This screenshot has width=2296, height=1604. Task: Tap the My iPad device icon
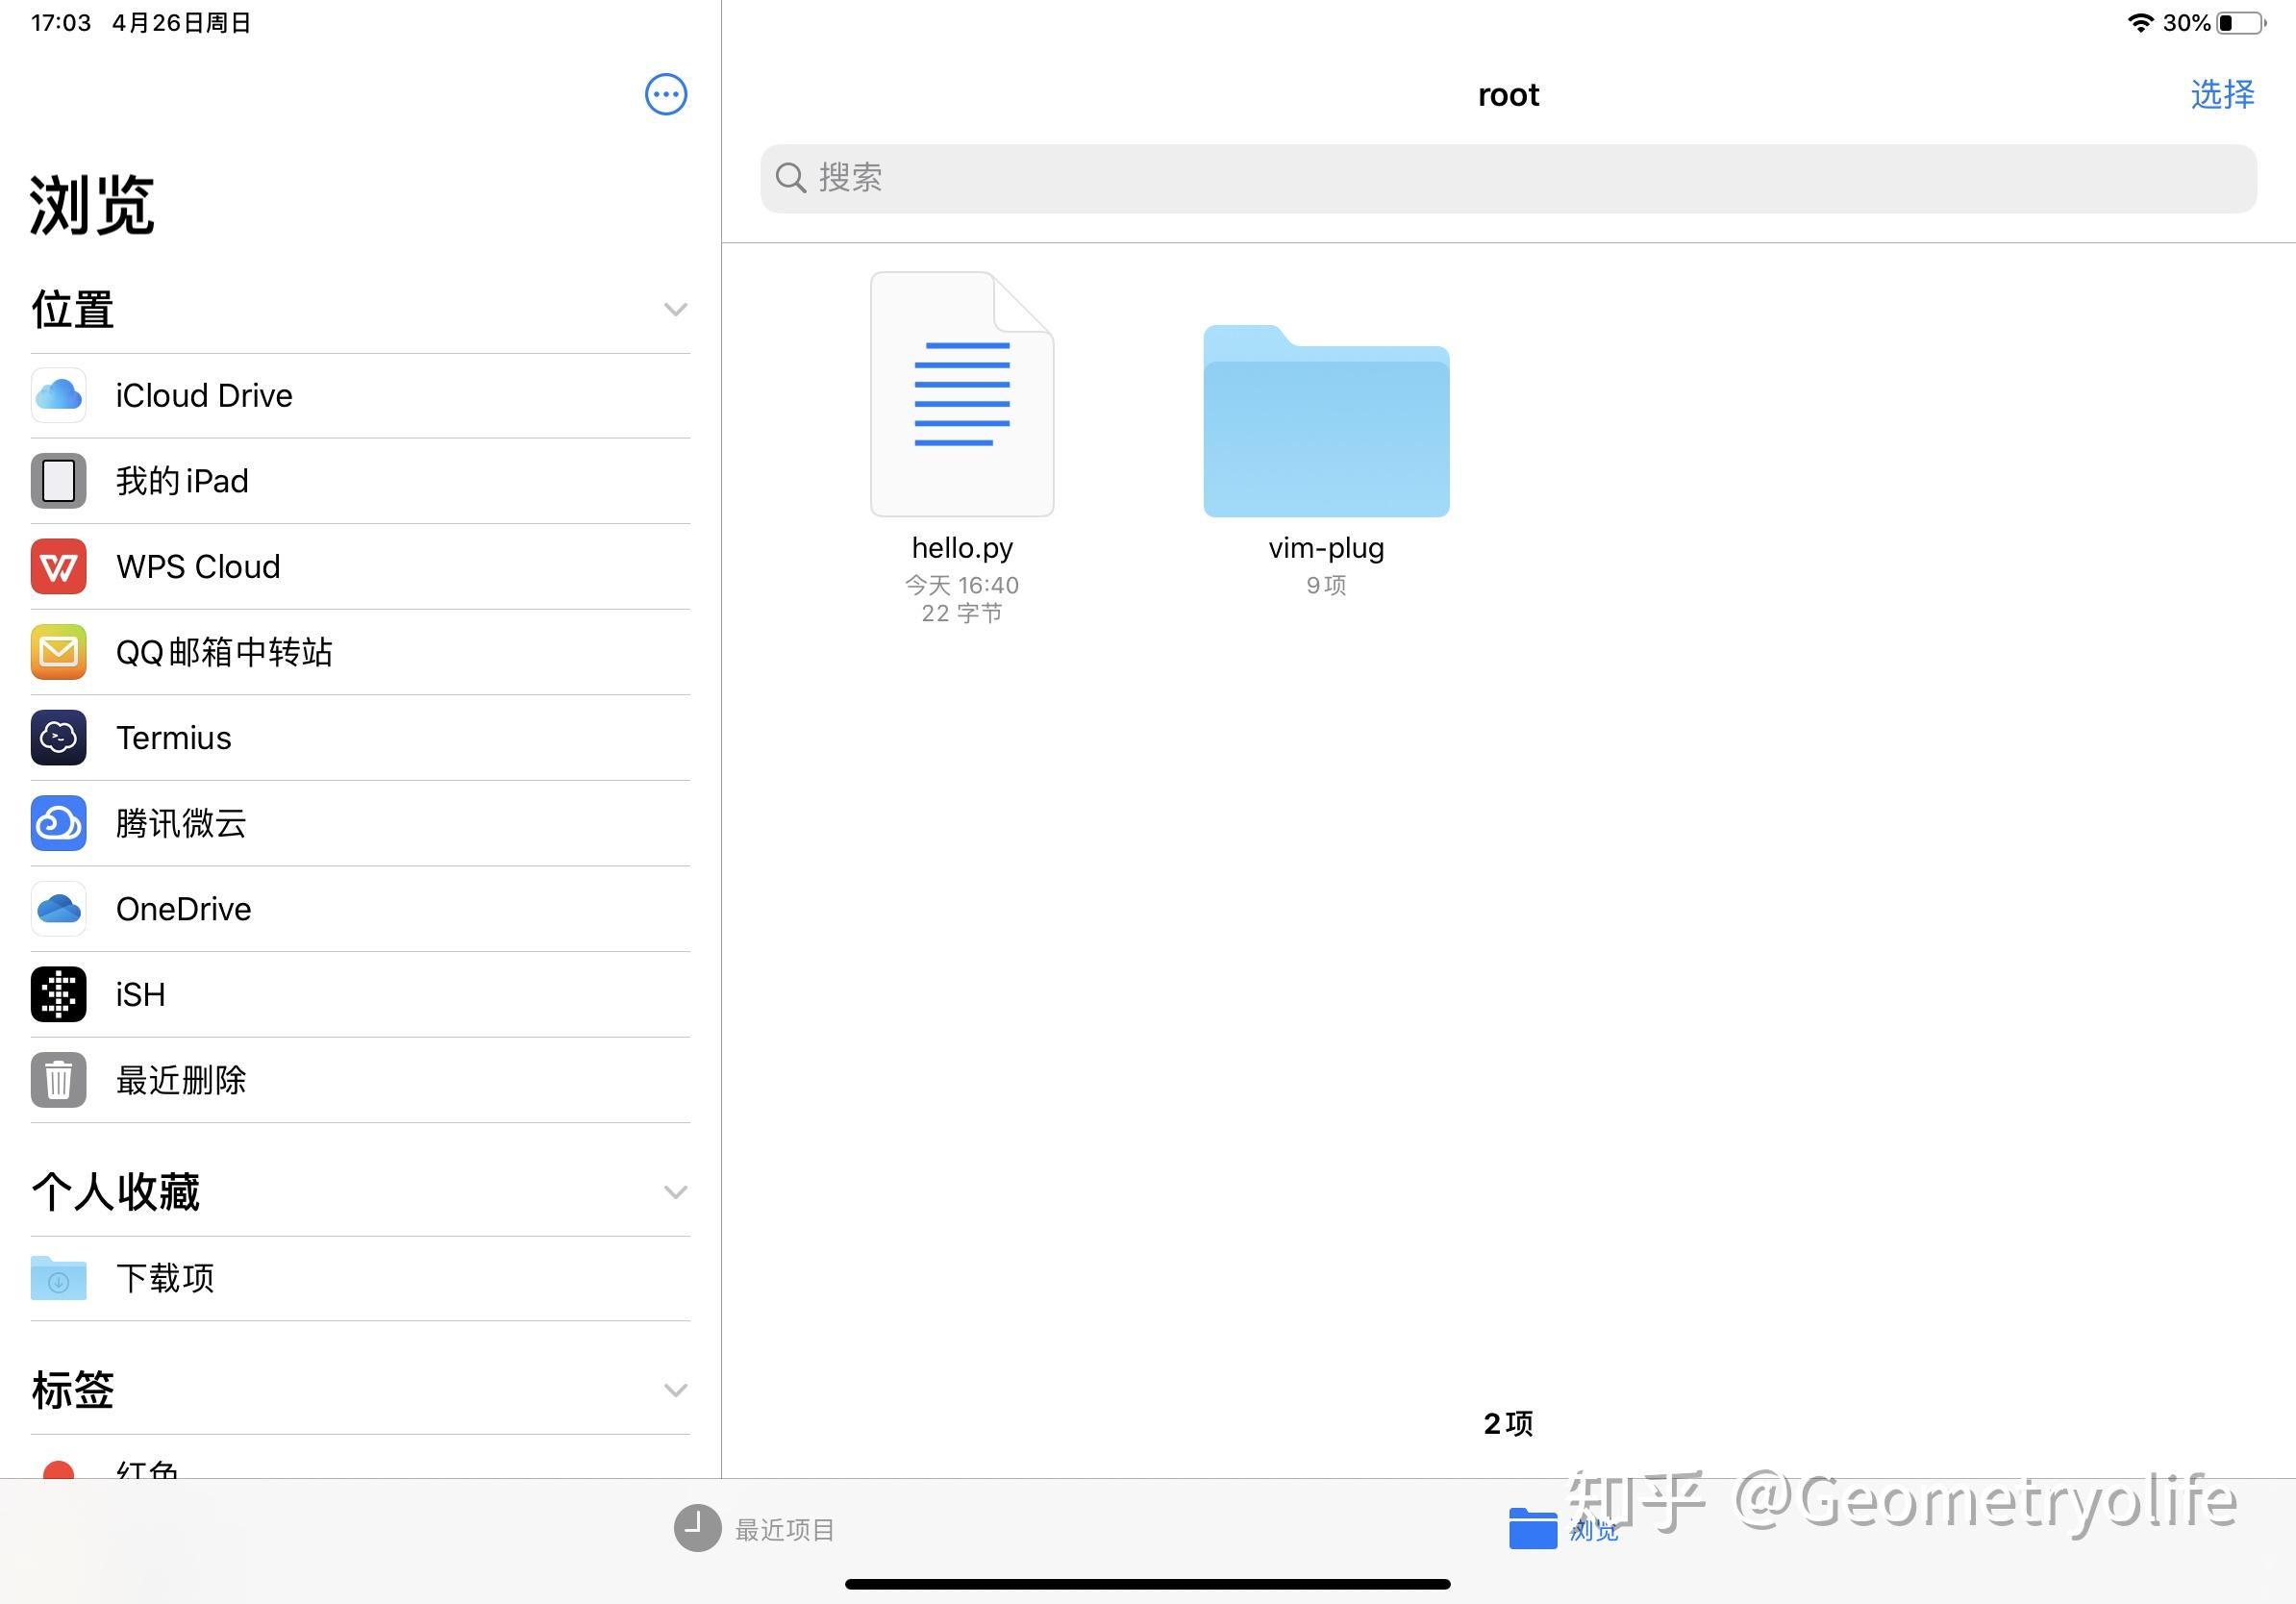click(59, 481)
